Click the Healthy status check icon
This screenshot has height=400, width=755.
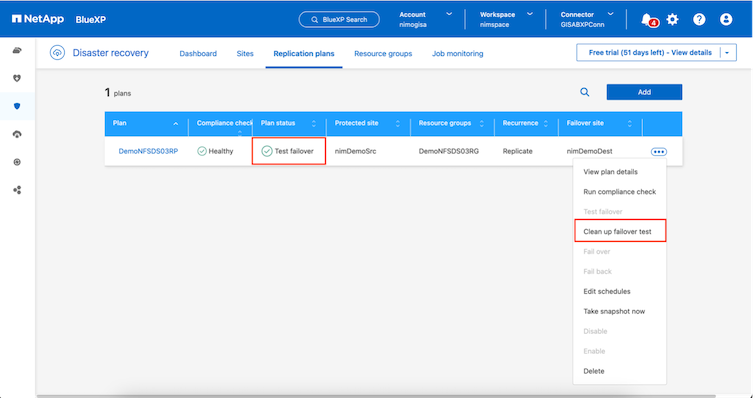[202, 151]
